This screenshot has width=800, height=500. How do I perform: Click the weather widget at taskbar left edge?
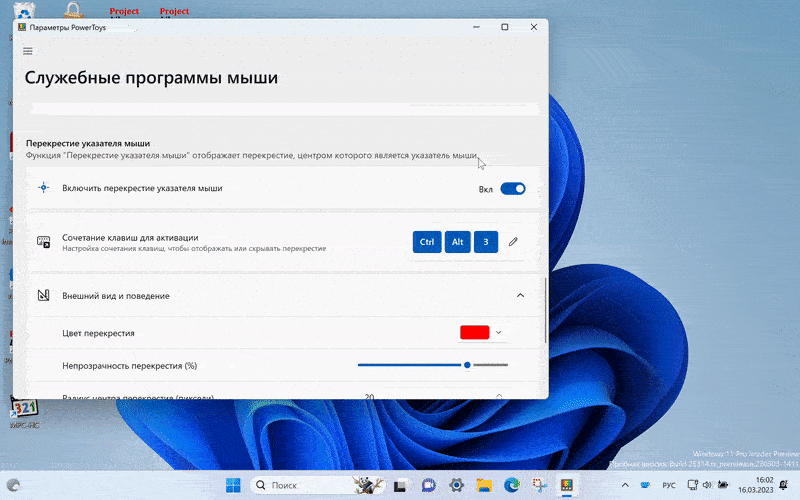tap(14, 485)
